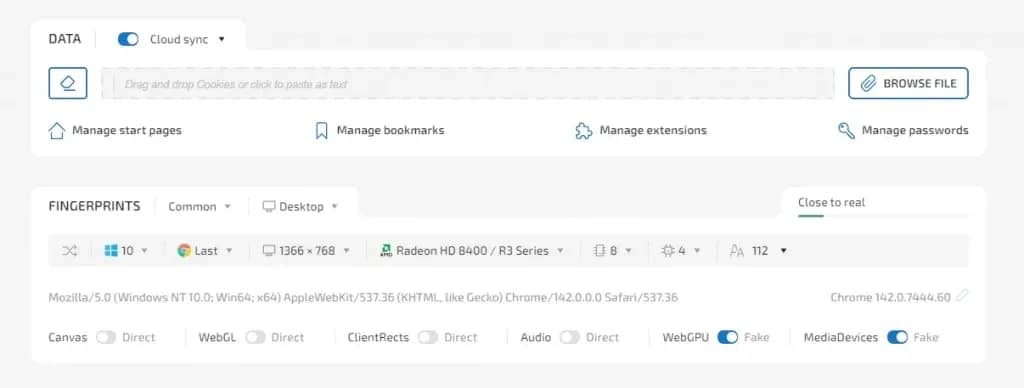Click the puzzle piece extensions icon
Image resolution: width=1024 pixels, height=388 pixels.
(x=583, y=131)
